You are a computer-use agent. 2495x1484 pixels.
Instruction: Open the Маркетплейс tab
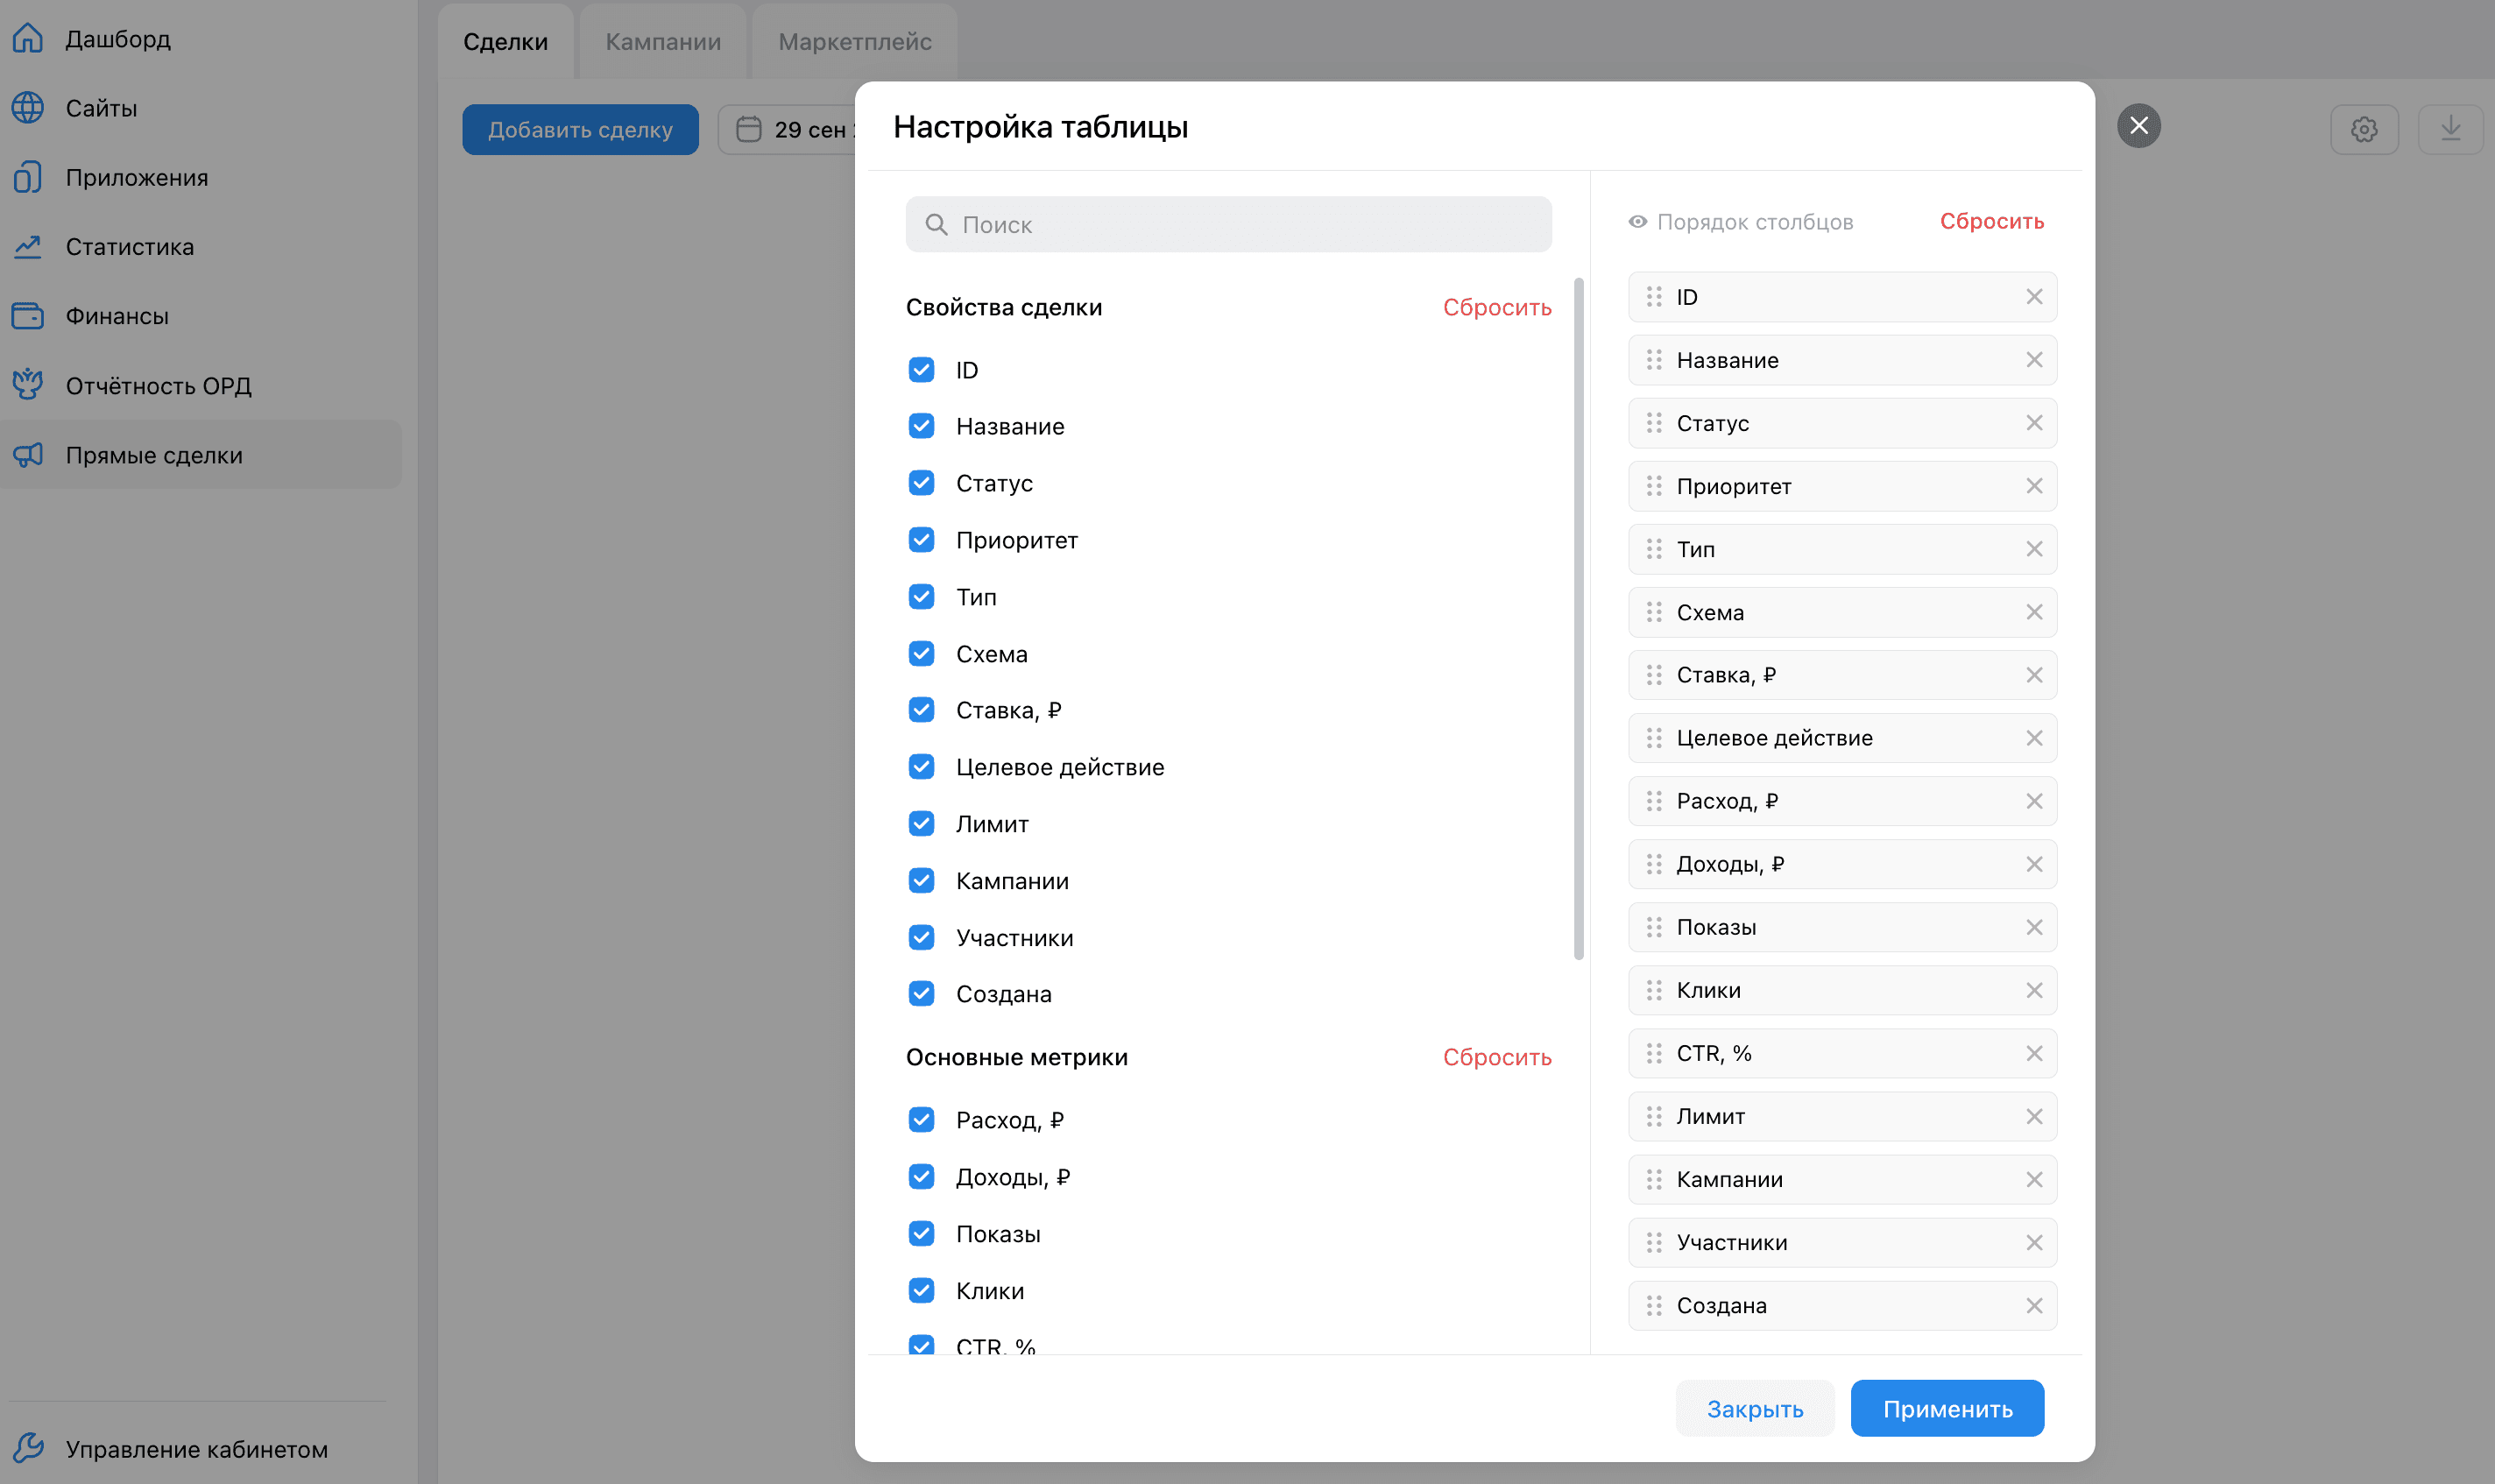(x=855, y=41)
